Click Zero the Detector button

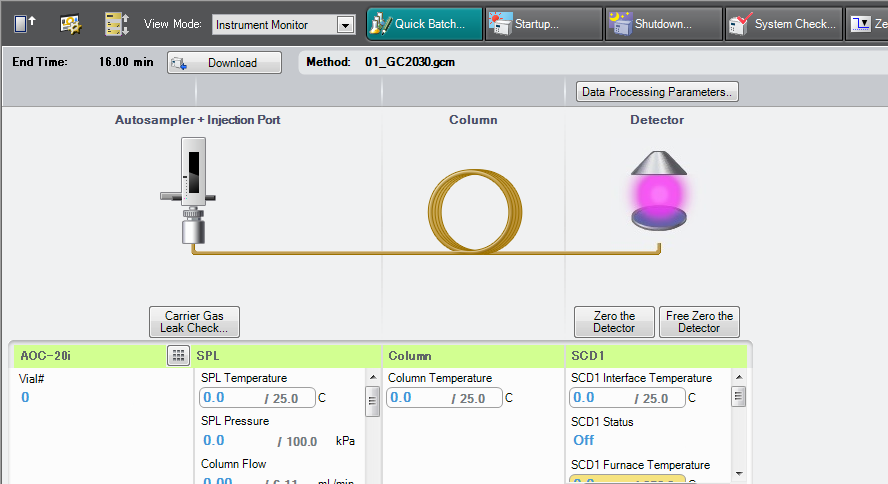click(614, 322)
